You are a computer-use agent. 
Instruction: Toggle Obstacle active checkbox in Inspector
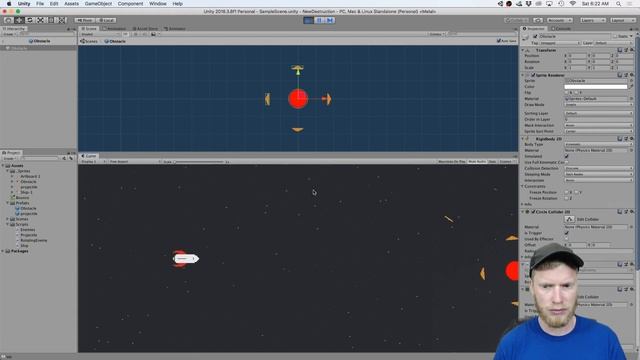(x=535, y=36)
